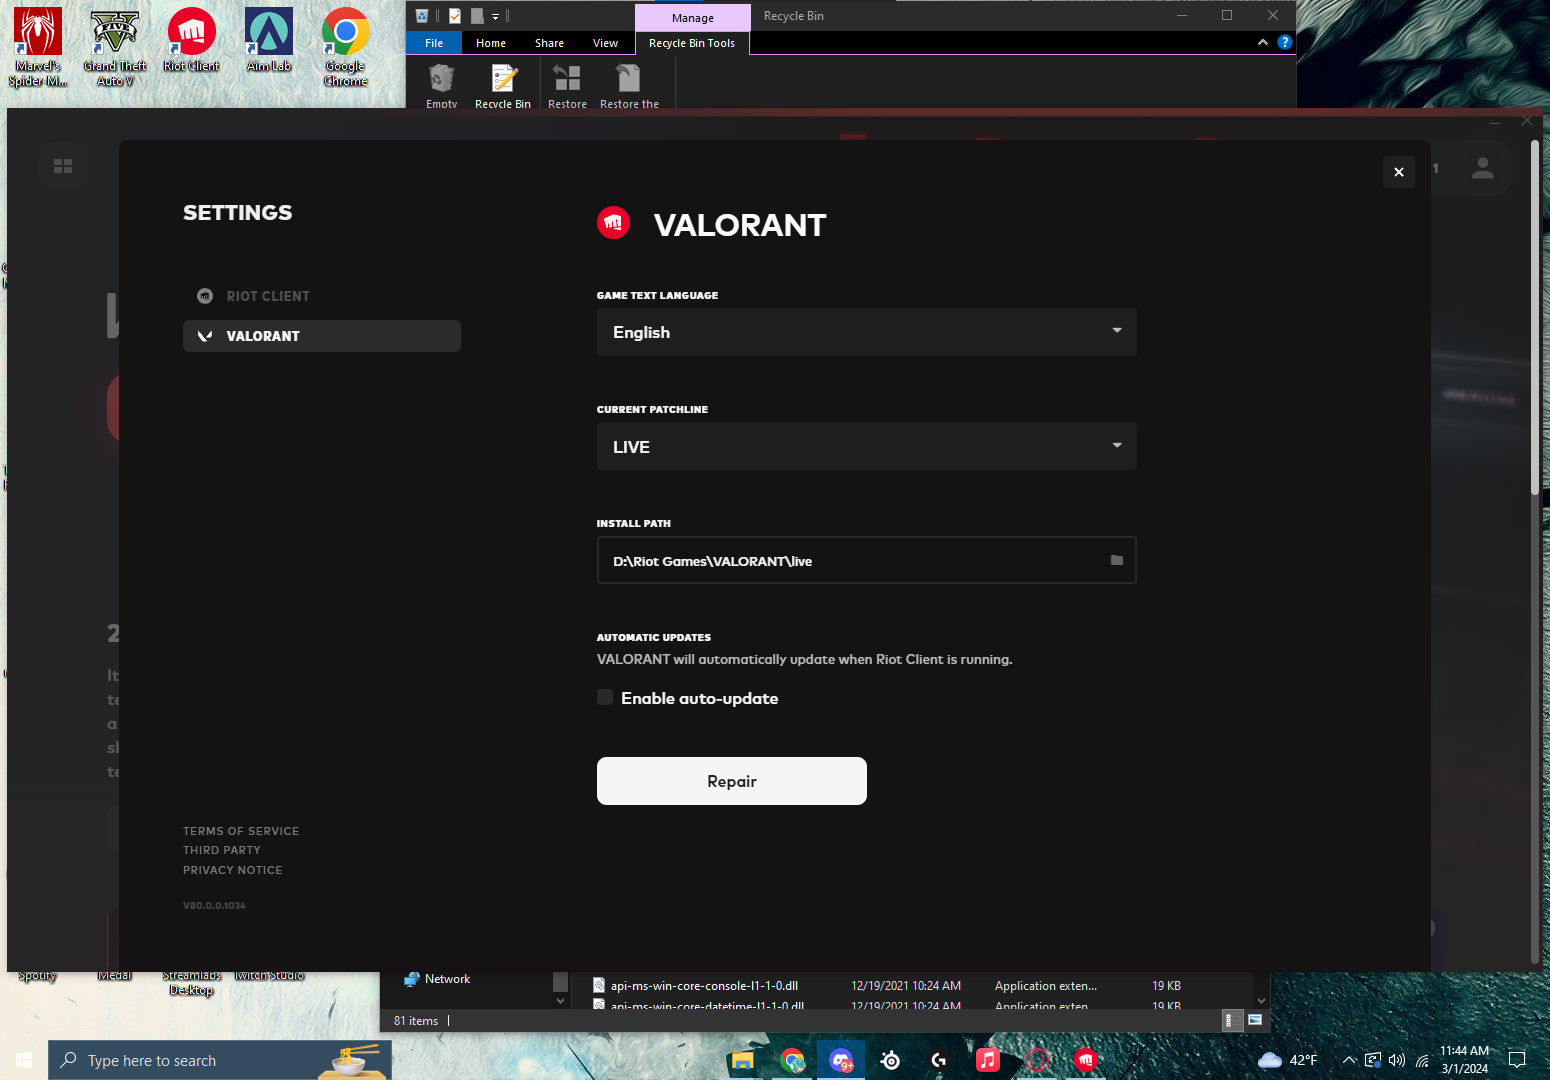Screen dimensions: 1550x1080
Task: Click the Recycle Bin properties ribbon icon
Action: 503,84
